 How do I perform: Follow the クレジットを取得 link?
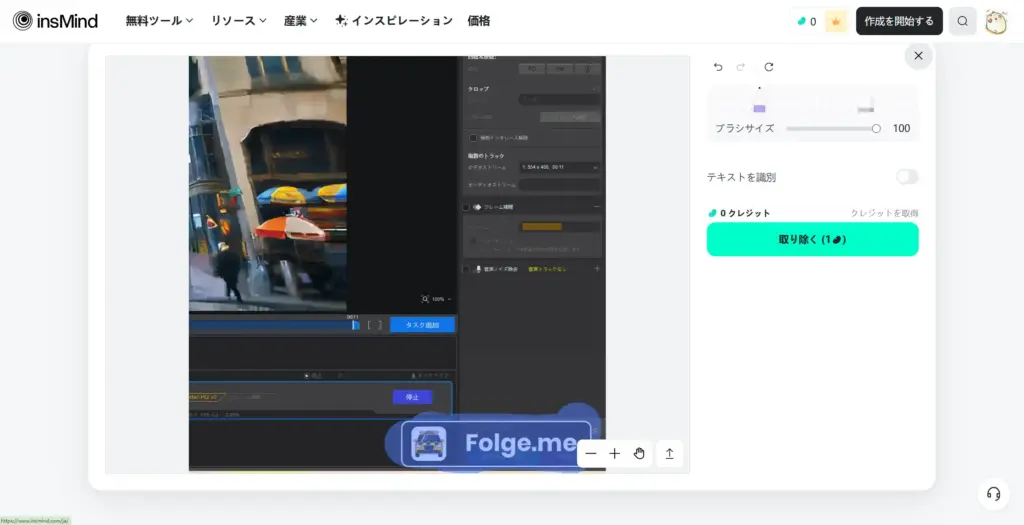[884, 213]
